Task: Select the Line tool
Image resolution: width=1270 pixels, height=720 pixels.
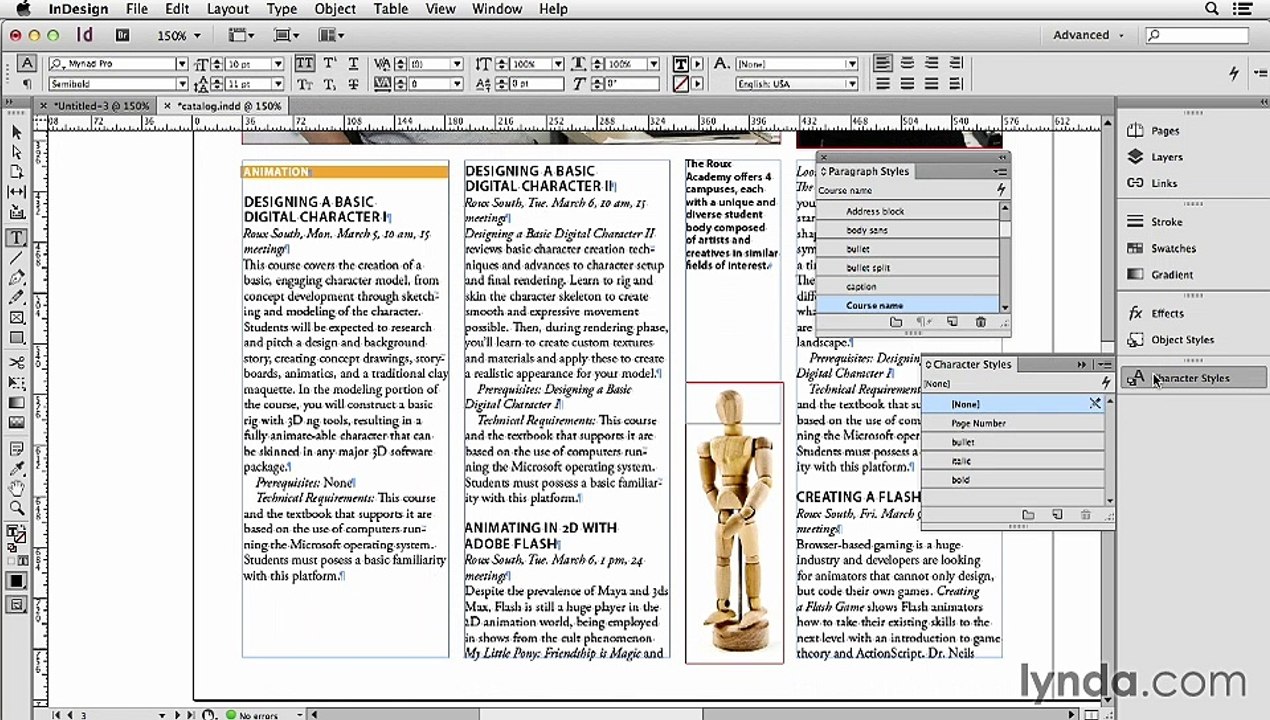Action: click(17, 258)
